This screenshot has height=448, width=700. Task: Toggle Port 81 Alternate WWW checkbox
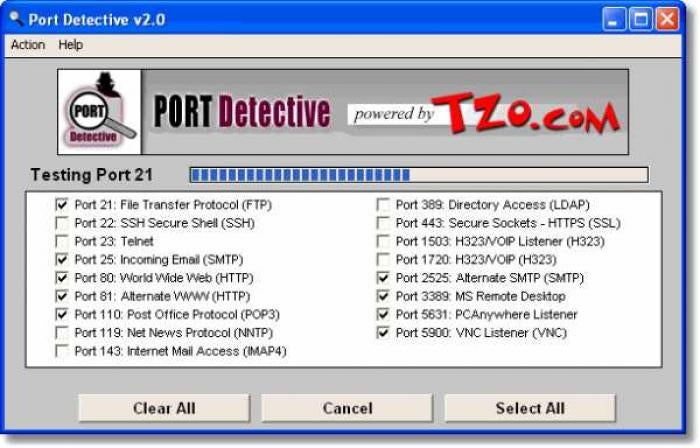point(62,296)
